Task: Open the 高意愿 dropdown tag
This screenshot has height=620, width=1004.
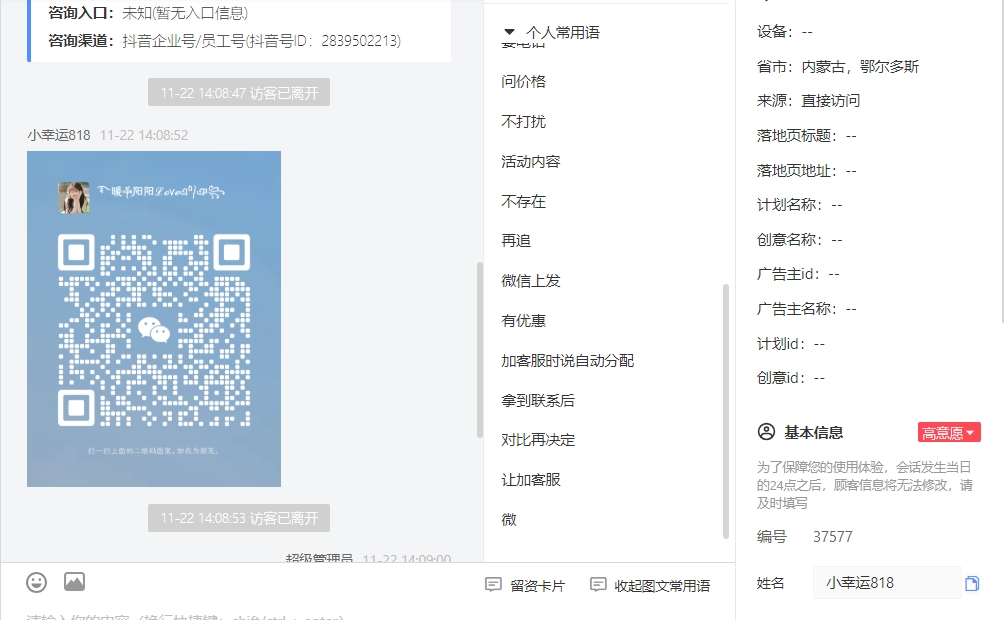Action: click(949, 432)
